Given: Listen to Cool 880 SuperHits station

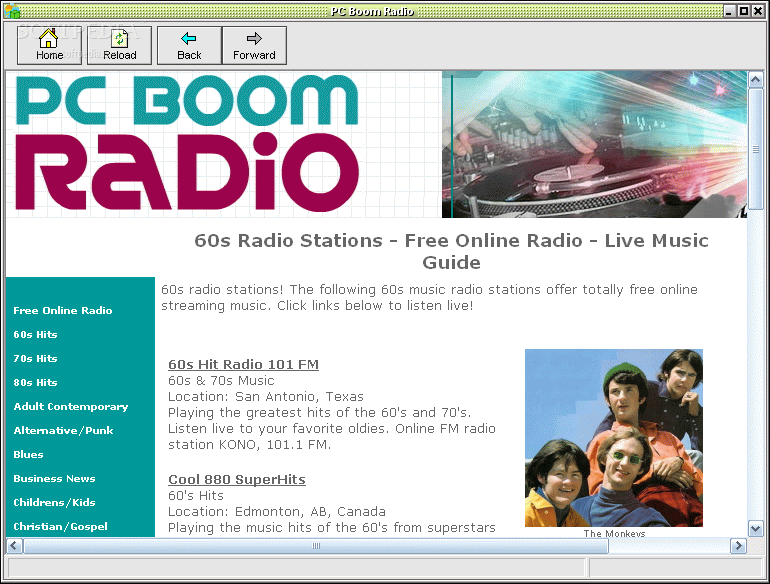Looking at the screenshot, I should tap(237, 479).
